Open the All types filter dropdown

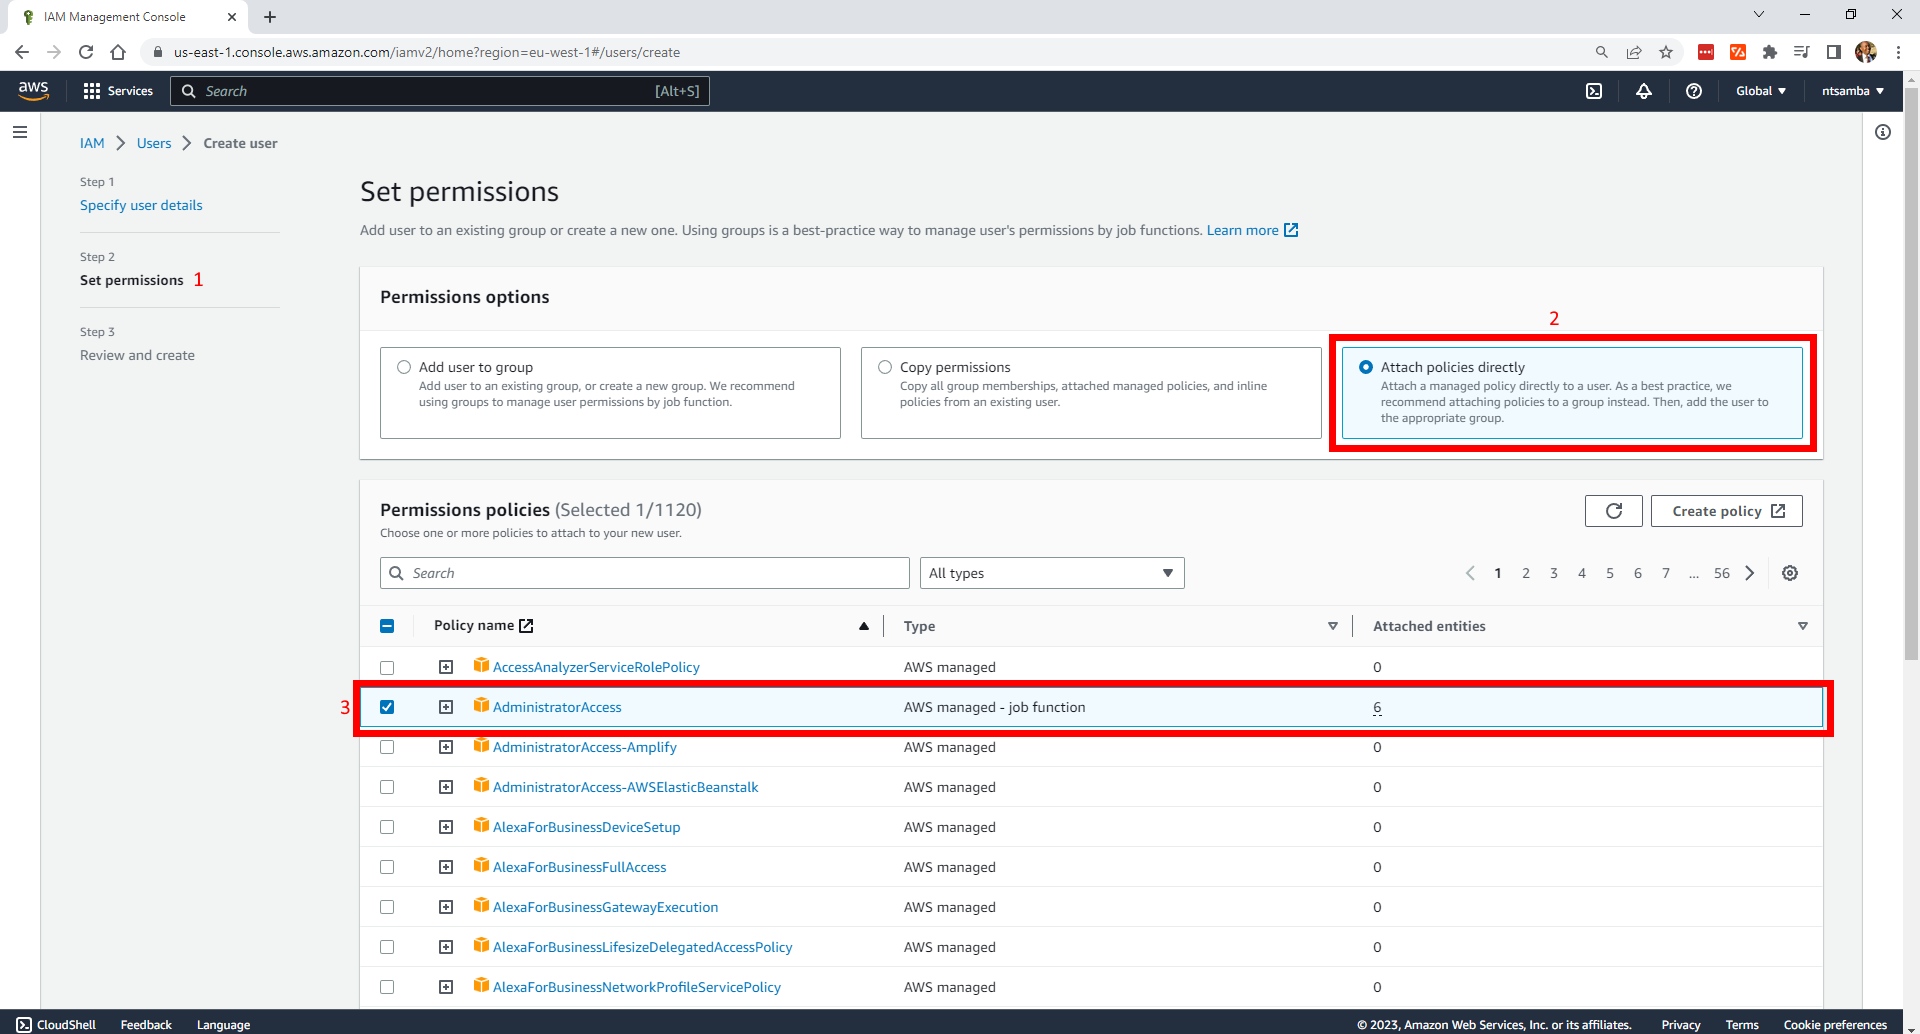pyautogui.click(x=1051, y=573)
